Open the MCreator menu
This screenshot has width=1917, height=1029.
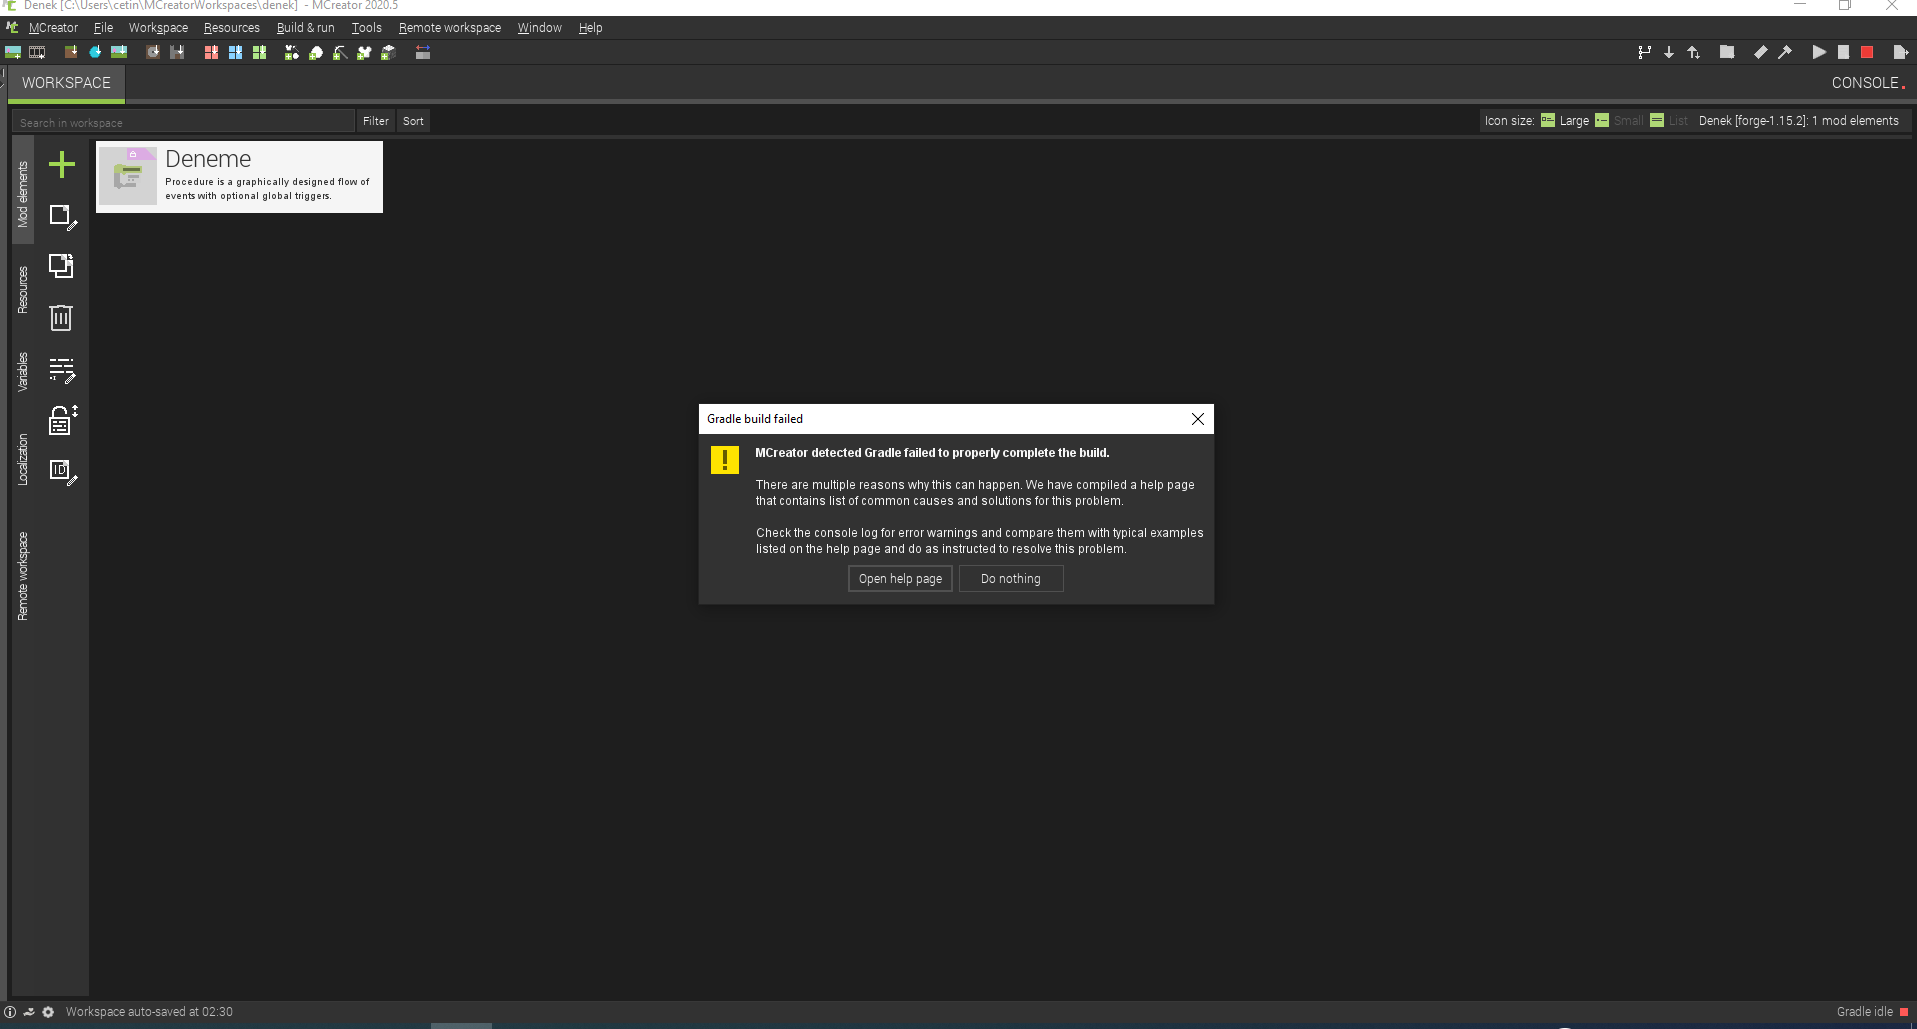pos(53,28)
